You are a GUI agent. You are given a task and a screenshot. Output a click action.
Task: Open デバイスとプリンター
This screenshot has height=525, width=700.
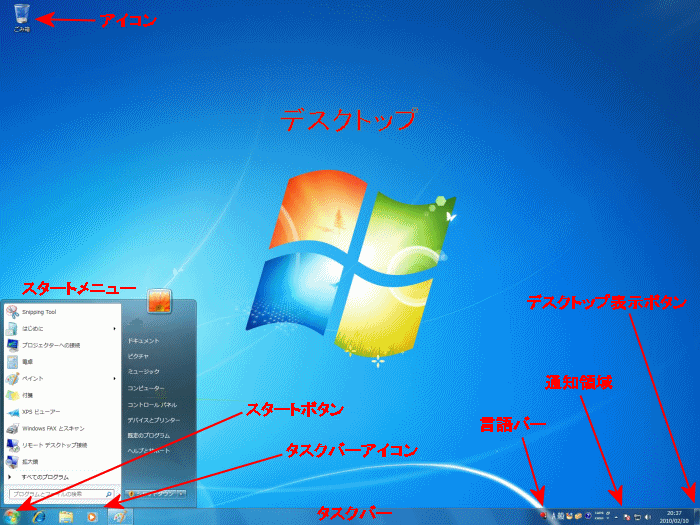[x=154, y=420]
